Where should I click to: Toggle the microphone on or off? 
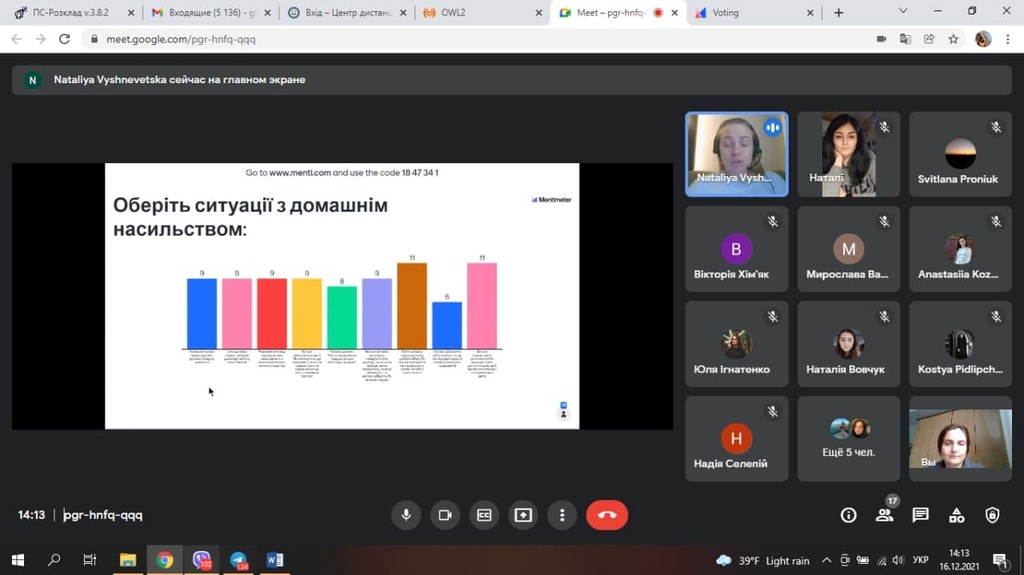[x=406, y=515]
